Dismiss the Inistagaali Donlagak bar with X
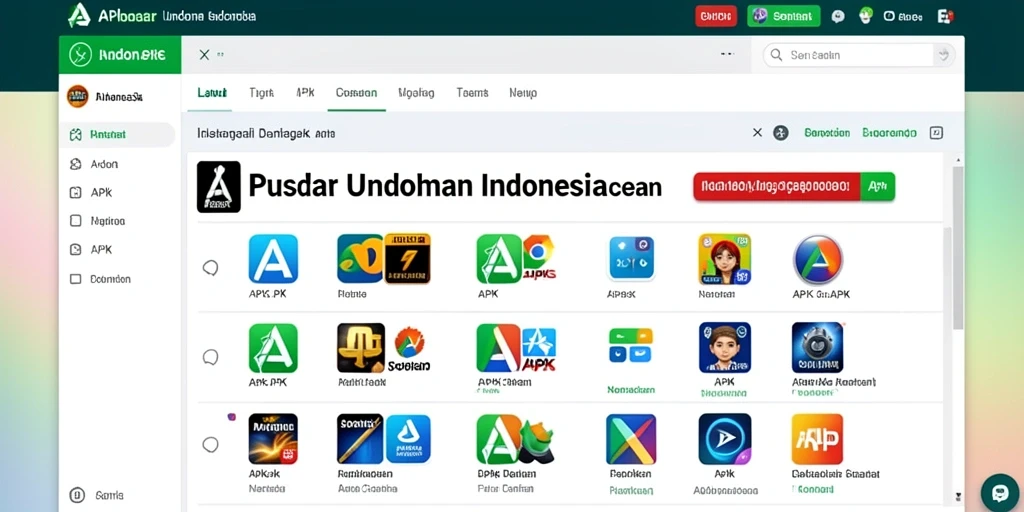The width and height of the screenshot is (1024, 512). click(758, 133)
